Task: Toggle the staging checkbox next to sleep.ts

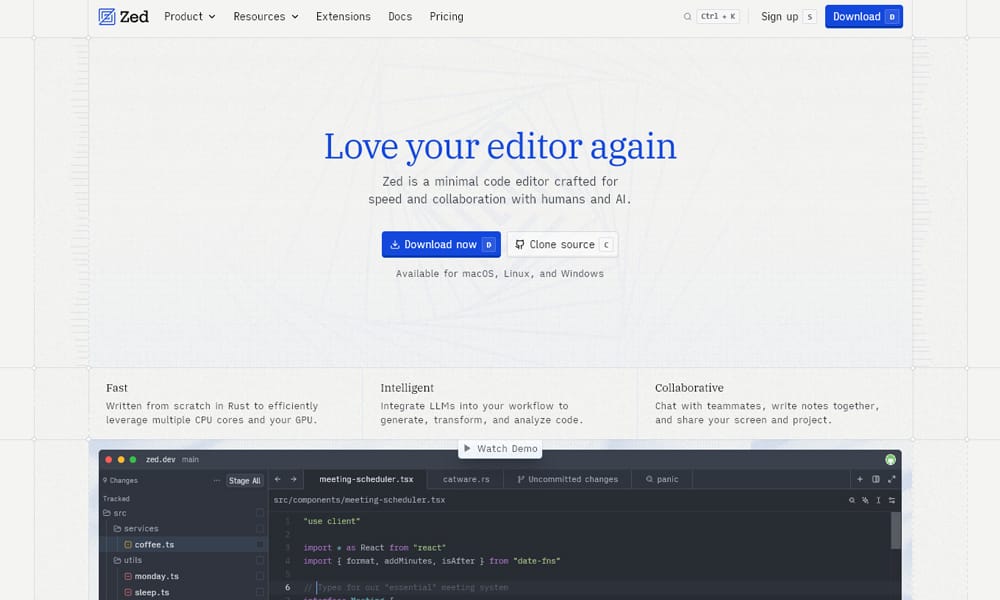Action: point(259,592)
